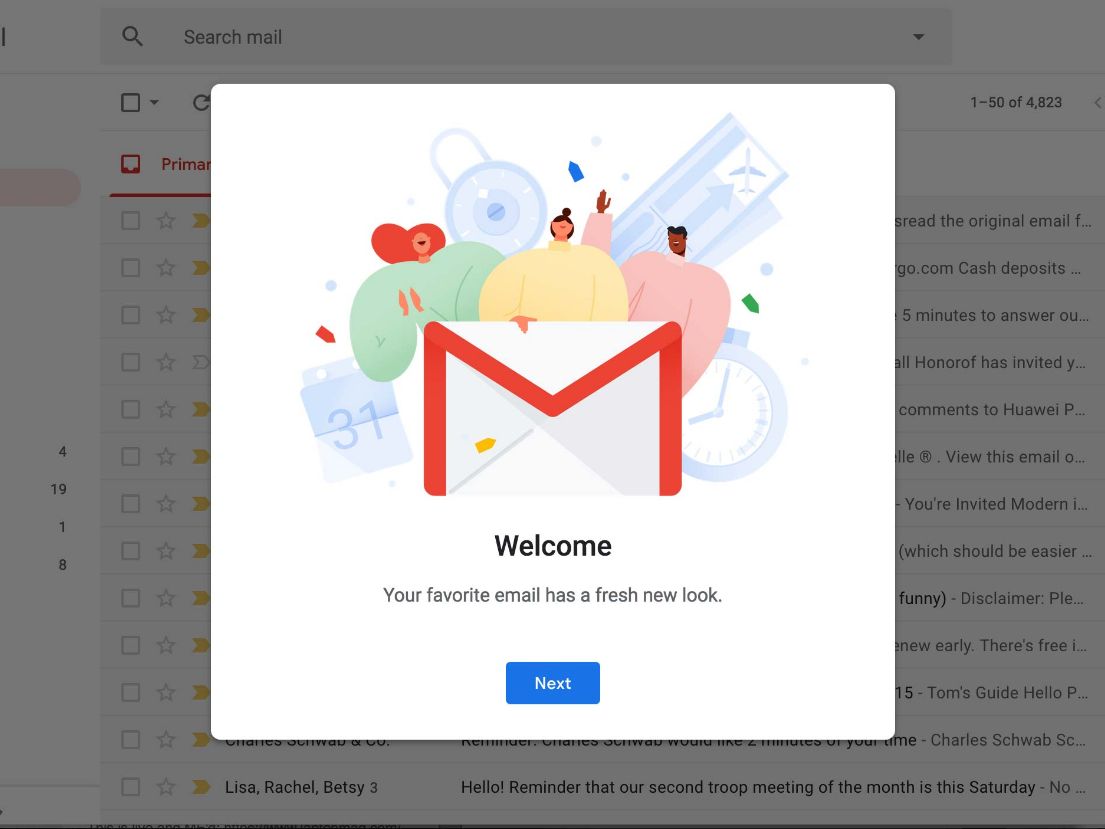Expand the select-all dropdown arrow

click(x=154, y=103)
